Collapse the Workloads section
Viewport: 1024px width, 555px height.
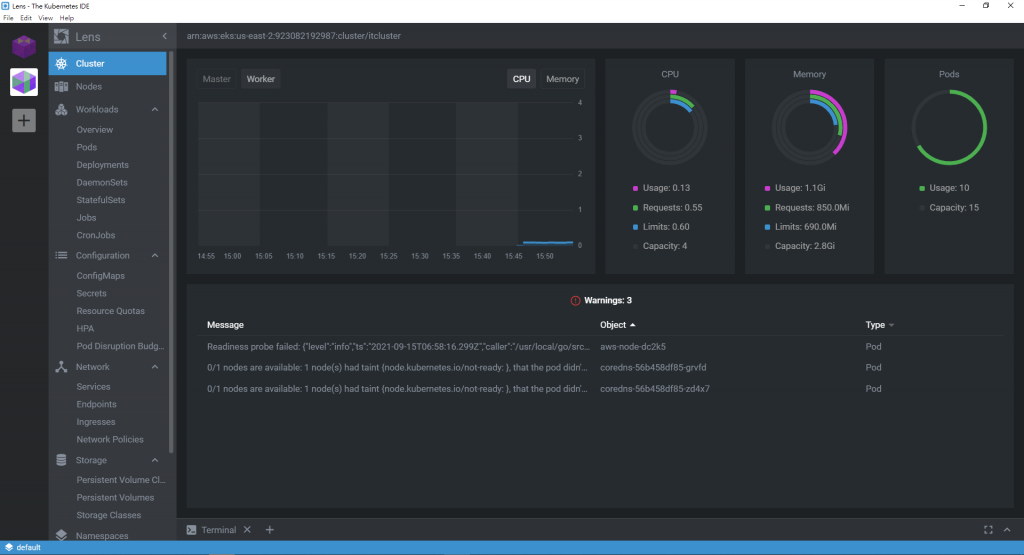[x=155, y=109]
